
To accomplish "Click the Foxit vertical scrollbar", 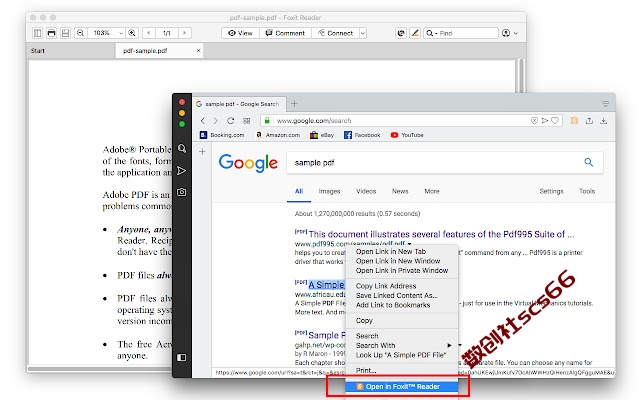I will pos(520,76).
